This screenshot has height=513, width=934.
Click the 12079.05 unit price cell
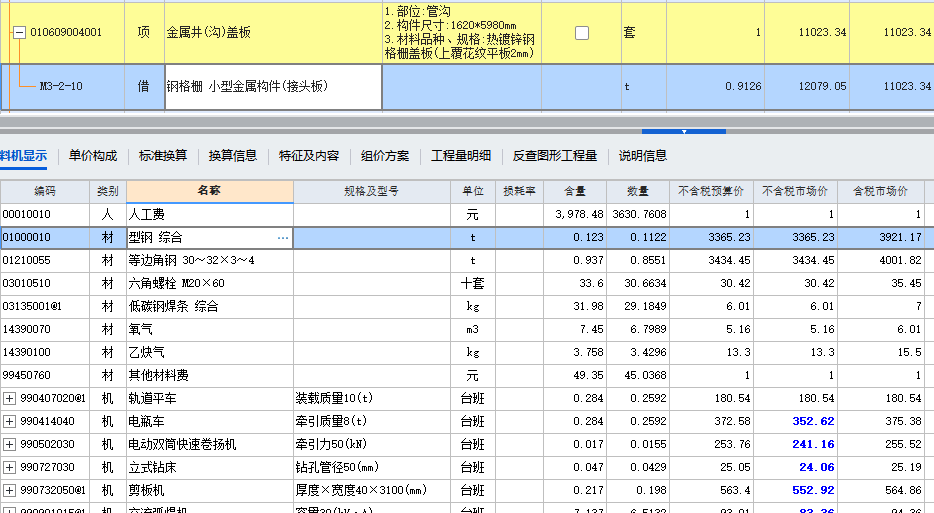coord(807,86)
